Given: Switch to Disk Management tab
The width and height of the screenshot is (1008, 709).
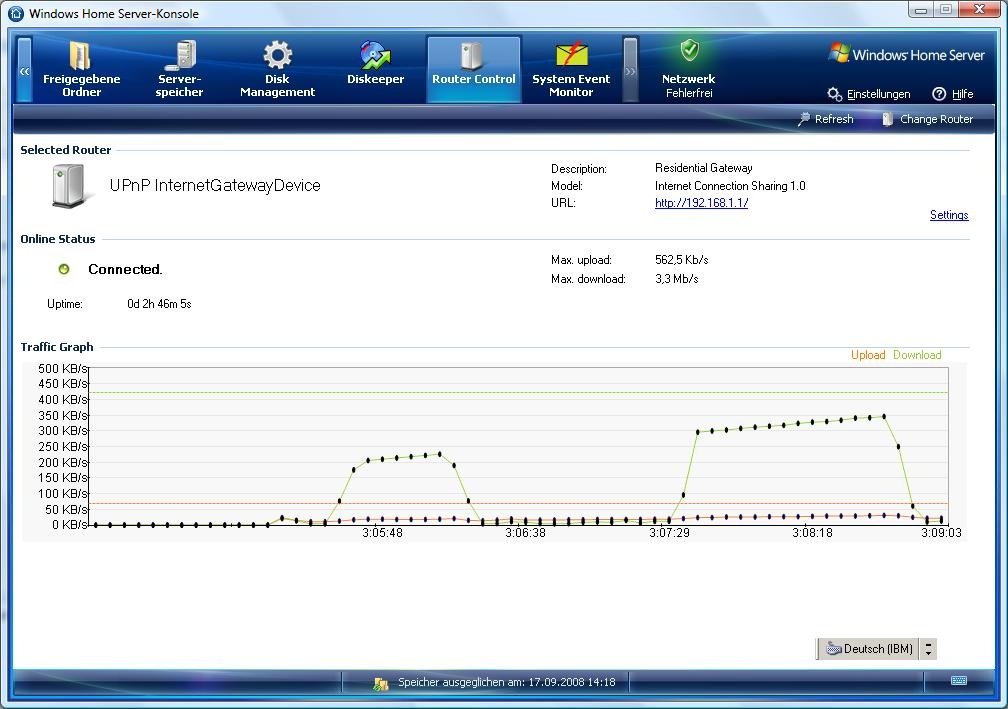Looking at the screenshot, I should tap(278, 69).
